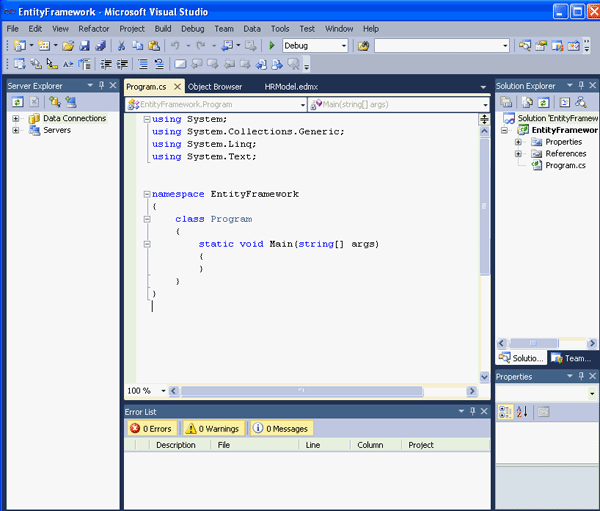Toggle the 0 Messages filter
The width and height of the screenshot is (600, 511).
pyautogui.click(x=281, y=428)
